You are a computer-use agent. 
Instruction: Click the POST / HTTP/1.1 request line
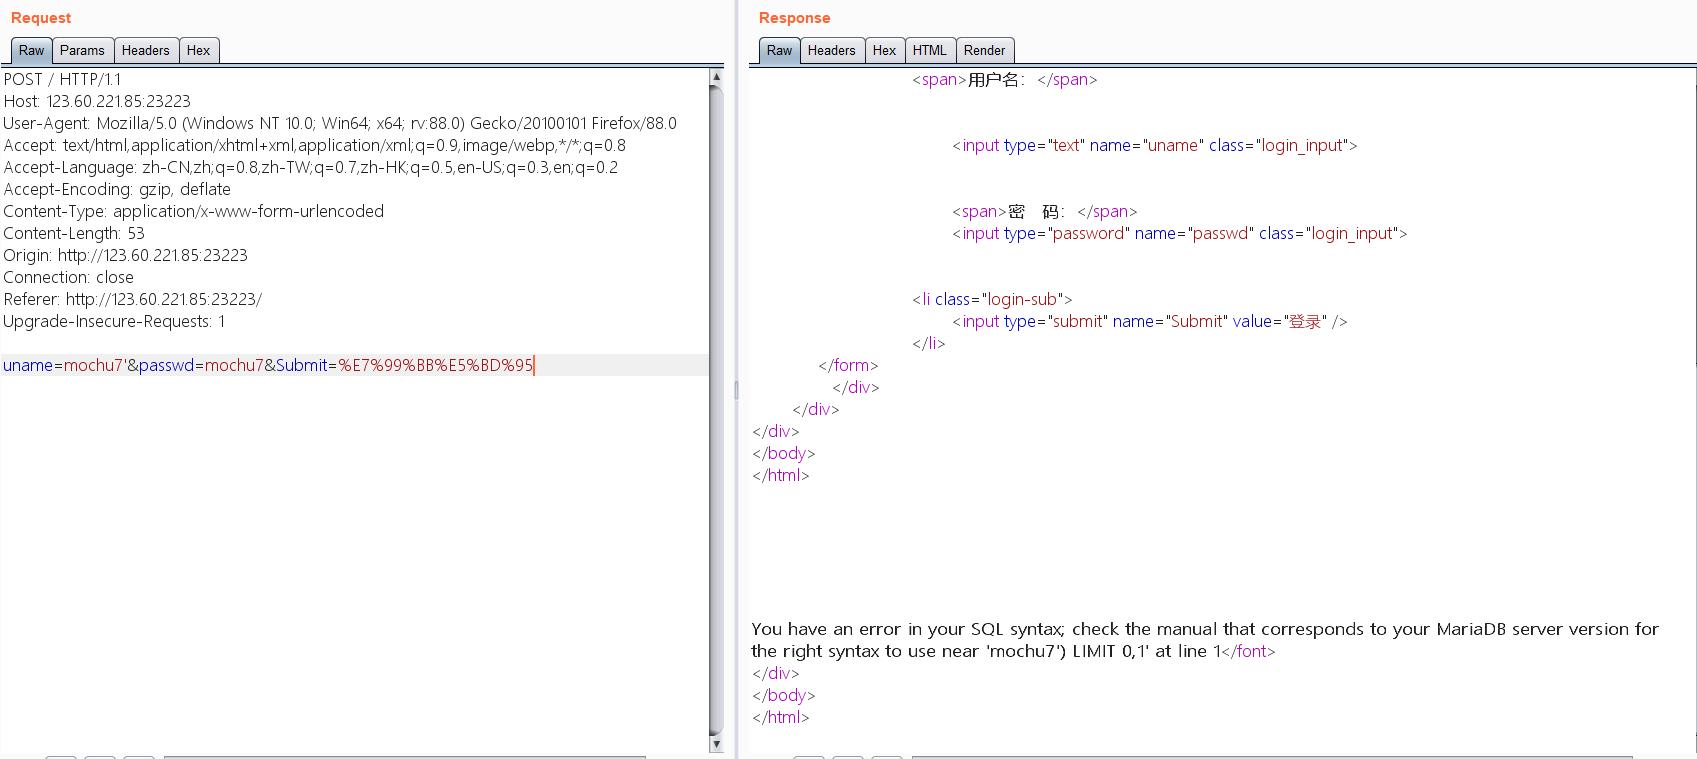[62, 79]
